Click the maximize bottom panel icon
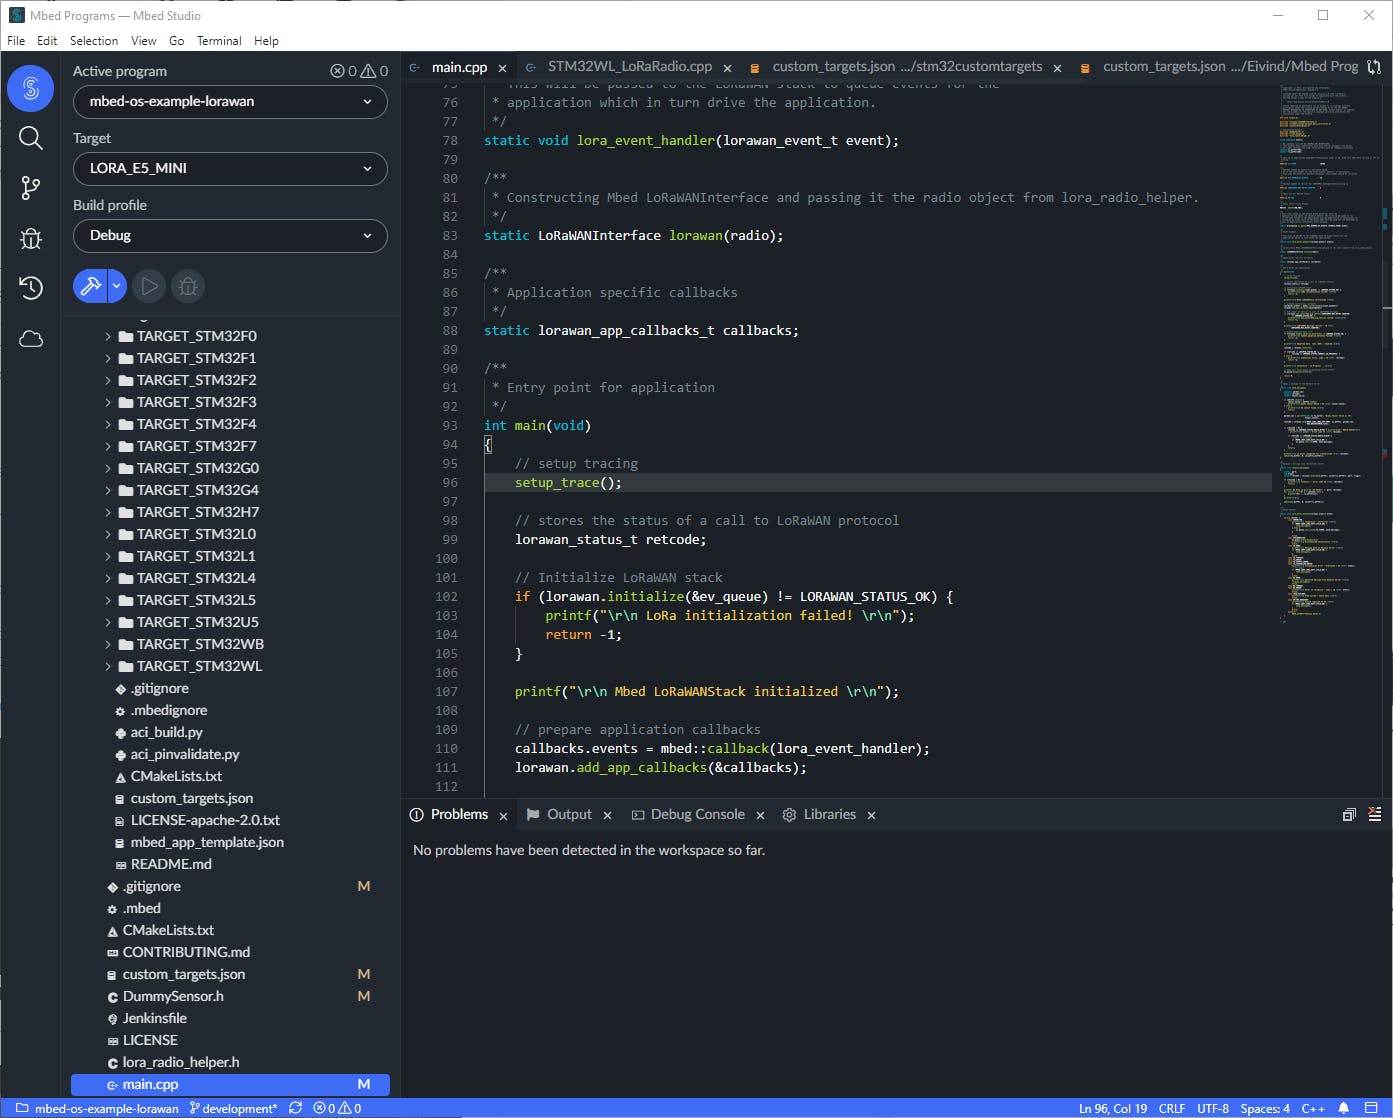The image size is (1393, 1118). pyautogui.click(x=1349, y=815)
